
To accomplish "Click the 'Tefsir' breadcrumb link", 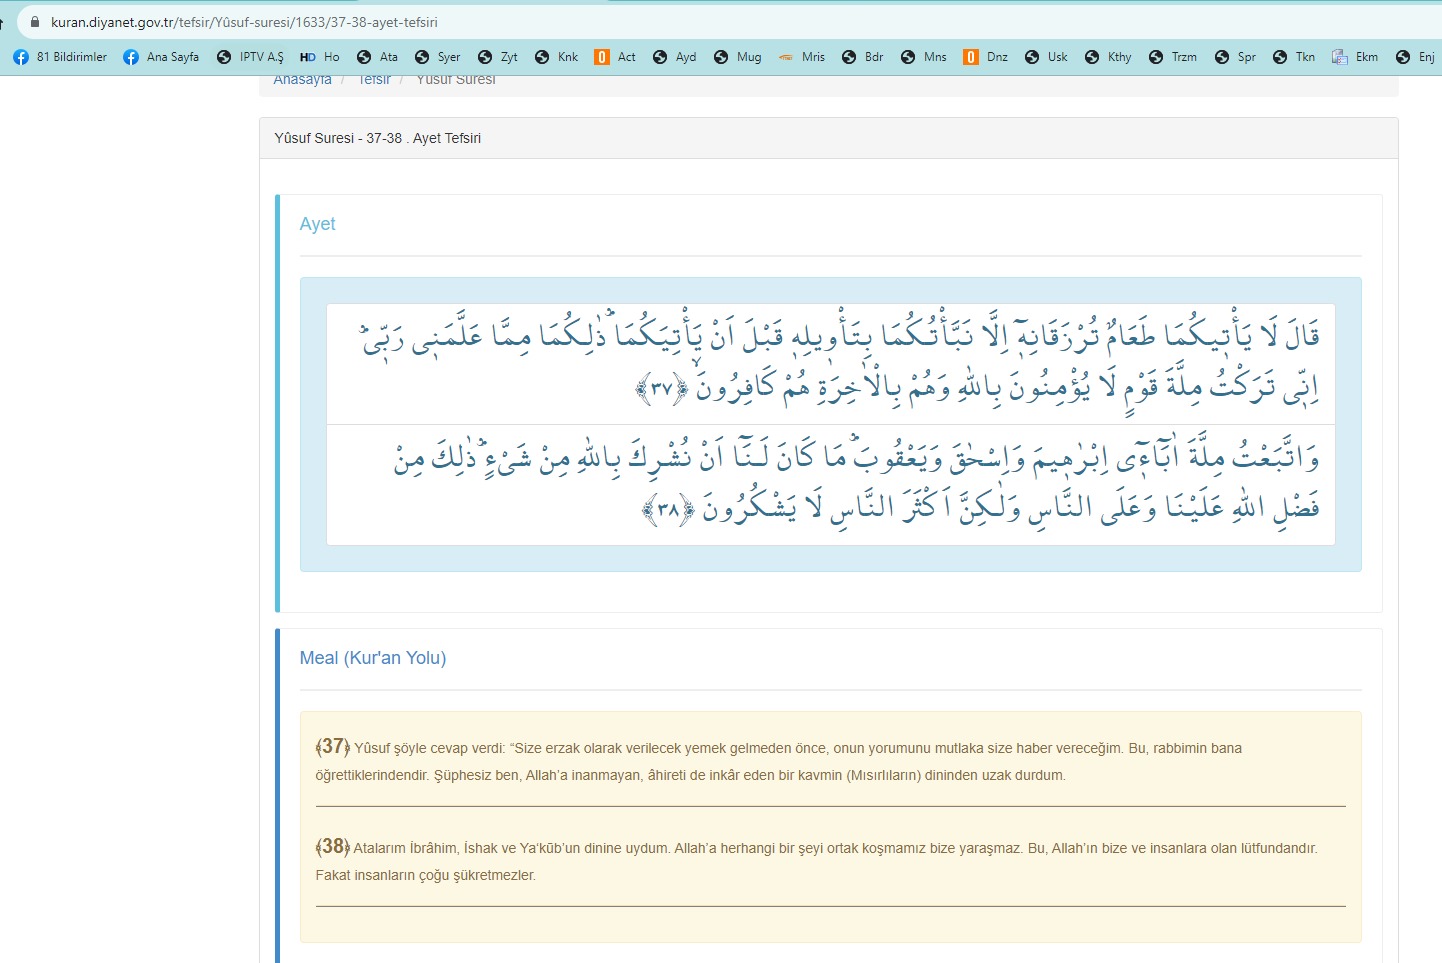I will [374, 80].
